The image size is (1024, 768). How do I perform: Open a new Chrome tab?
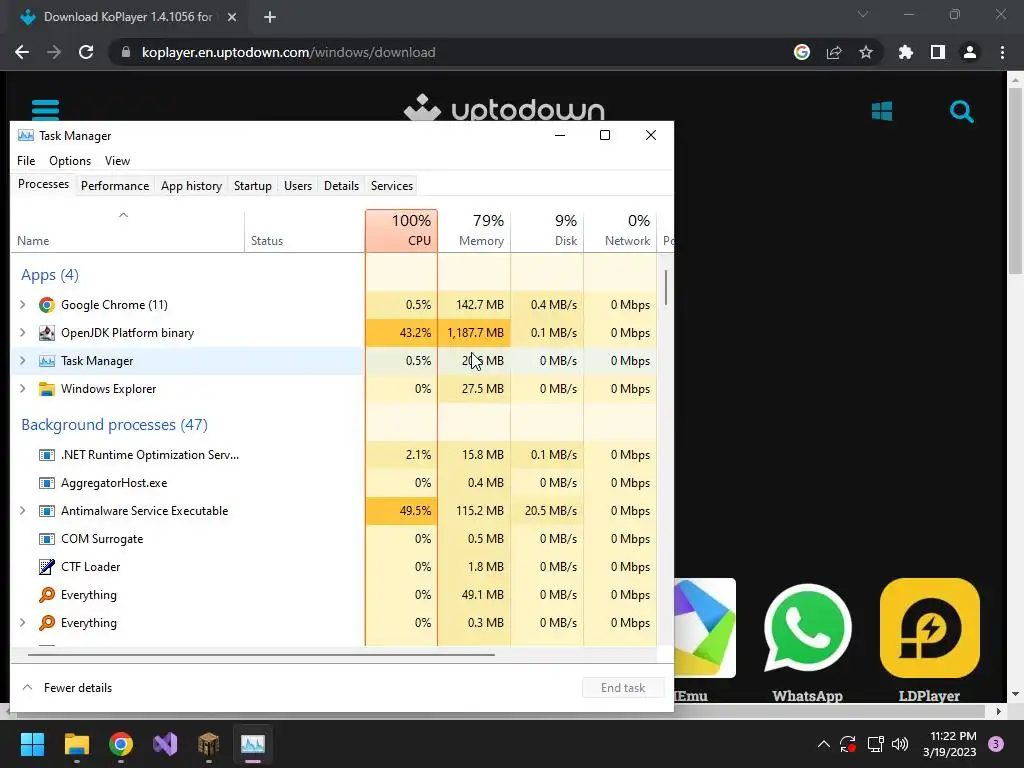point(270,17)
